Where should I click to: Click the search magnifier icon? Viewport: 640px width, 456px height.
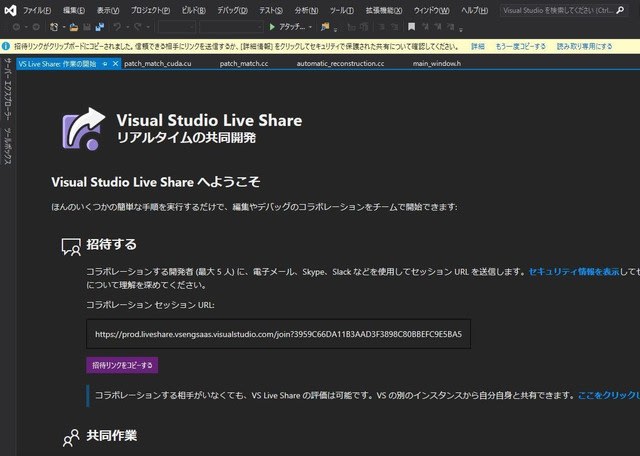620,10
